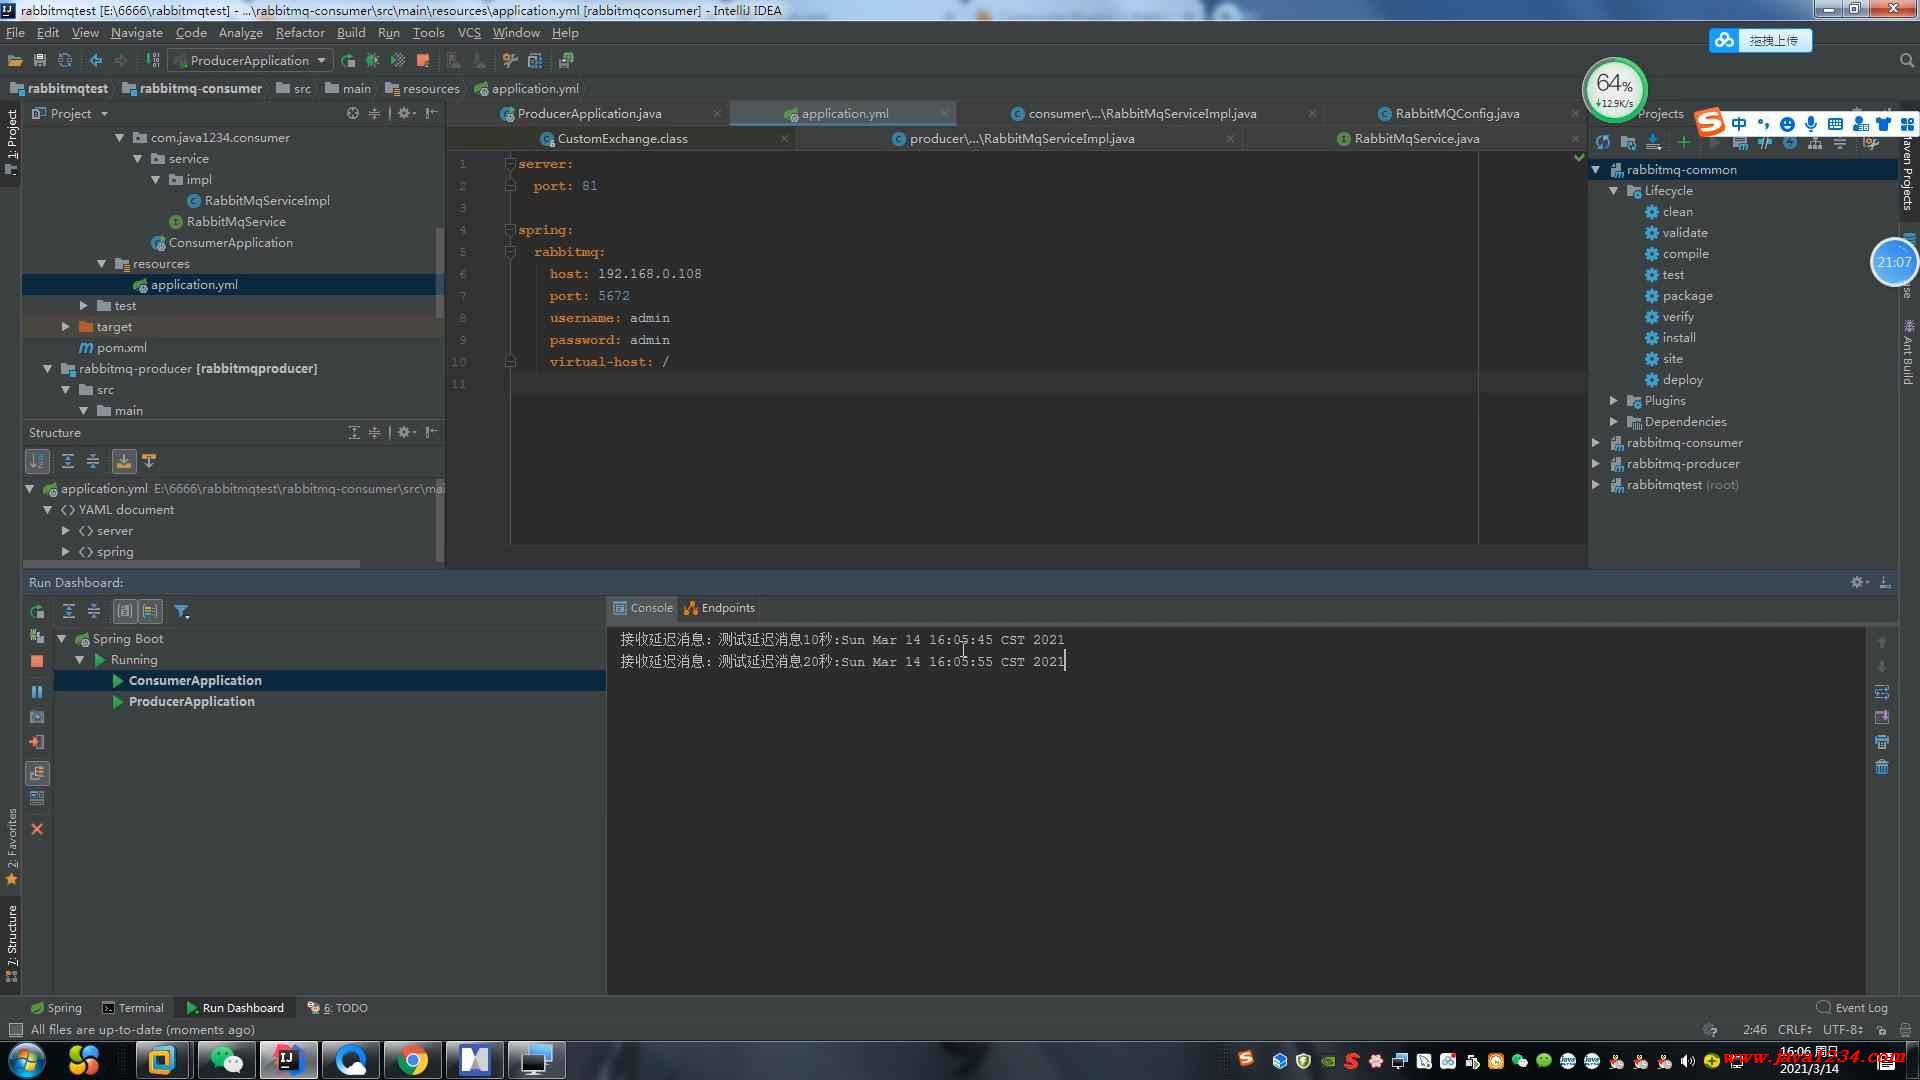Collapse the Lifecycle node
The width and height of the screenshot is (1920, 1080).
tap(1614, 191)
